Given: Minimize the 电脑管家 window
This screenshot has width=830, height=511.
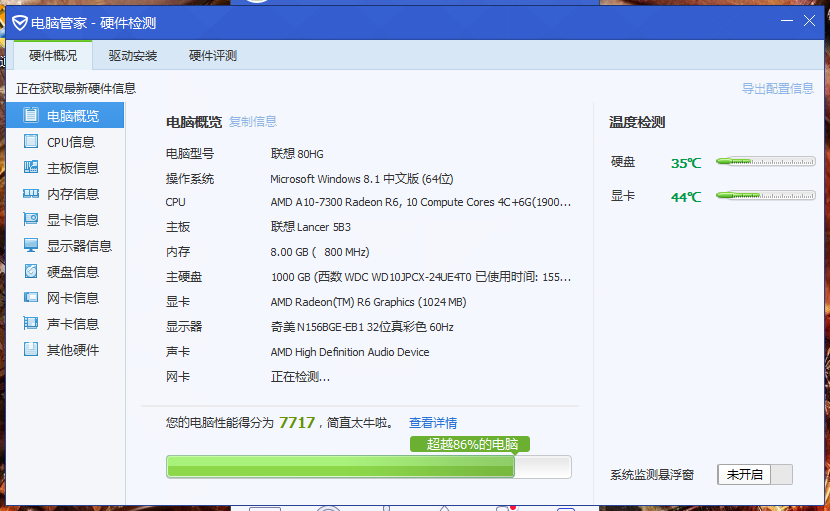Looking at the screenshot, I should (787, 21).
